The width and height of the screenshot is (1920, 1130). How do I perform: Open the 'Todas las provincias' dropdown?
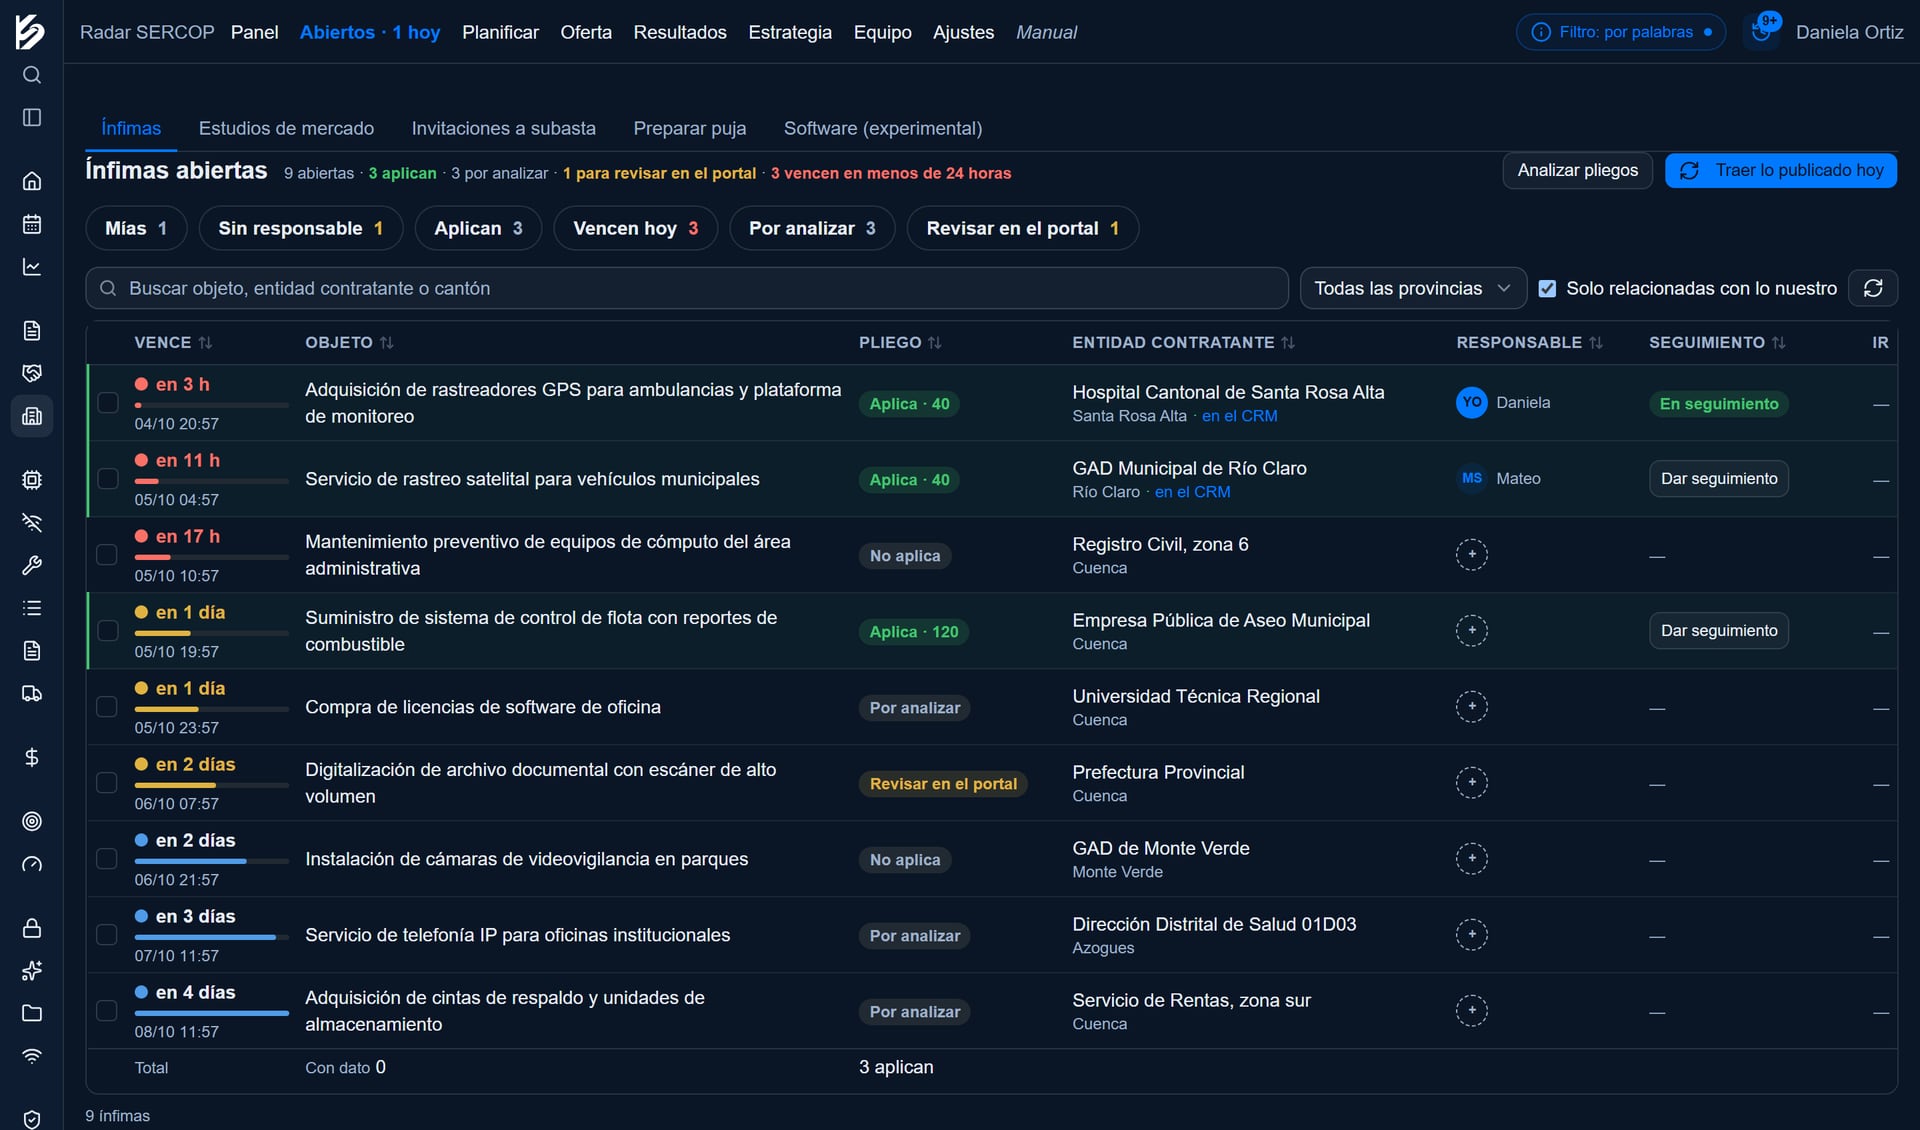(x=1412, y=288)
